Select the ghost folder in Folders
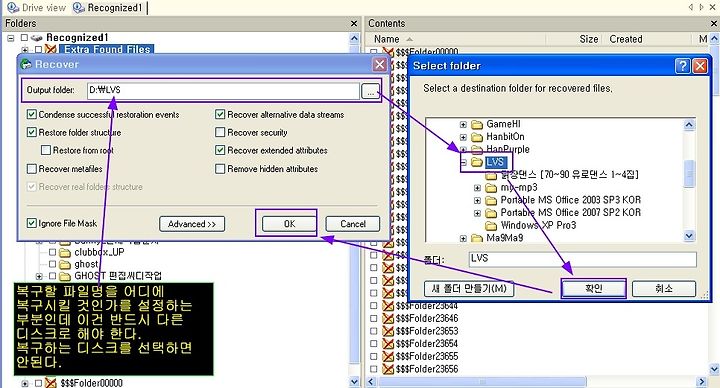Screen dimensions: 720x388 pyautogui.click(x=86, y=264)
